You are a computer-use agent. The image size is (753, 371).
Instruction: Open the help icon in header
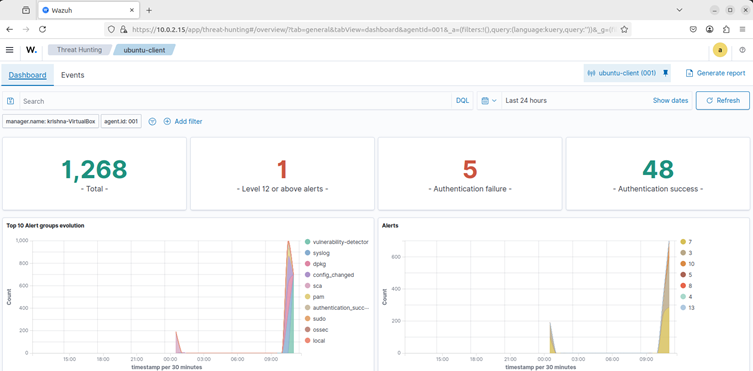pos(742,50)
